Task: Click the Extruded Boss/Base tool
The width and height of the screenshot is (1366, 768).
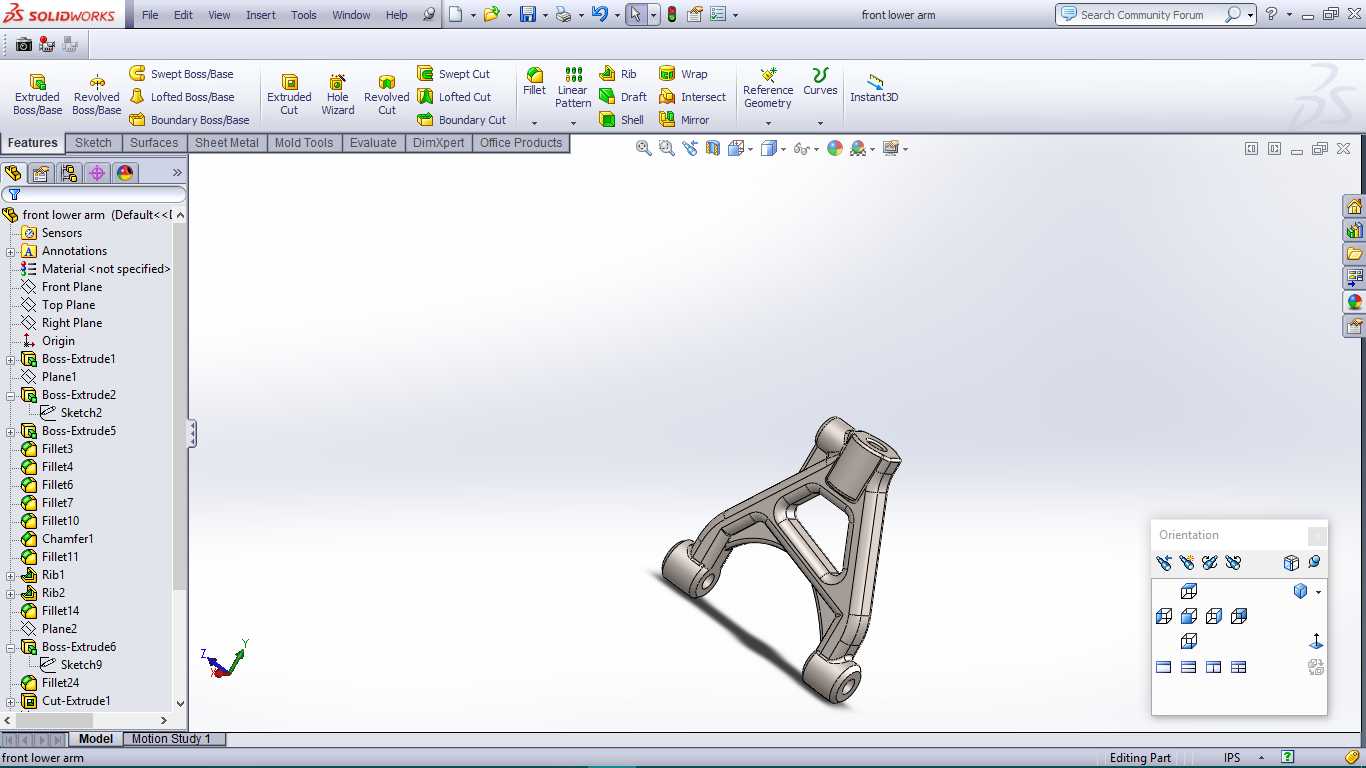Action: pyautogui.click(x=37, y=95)
